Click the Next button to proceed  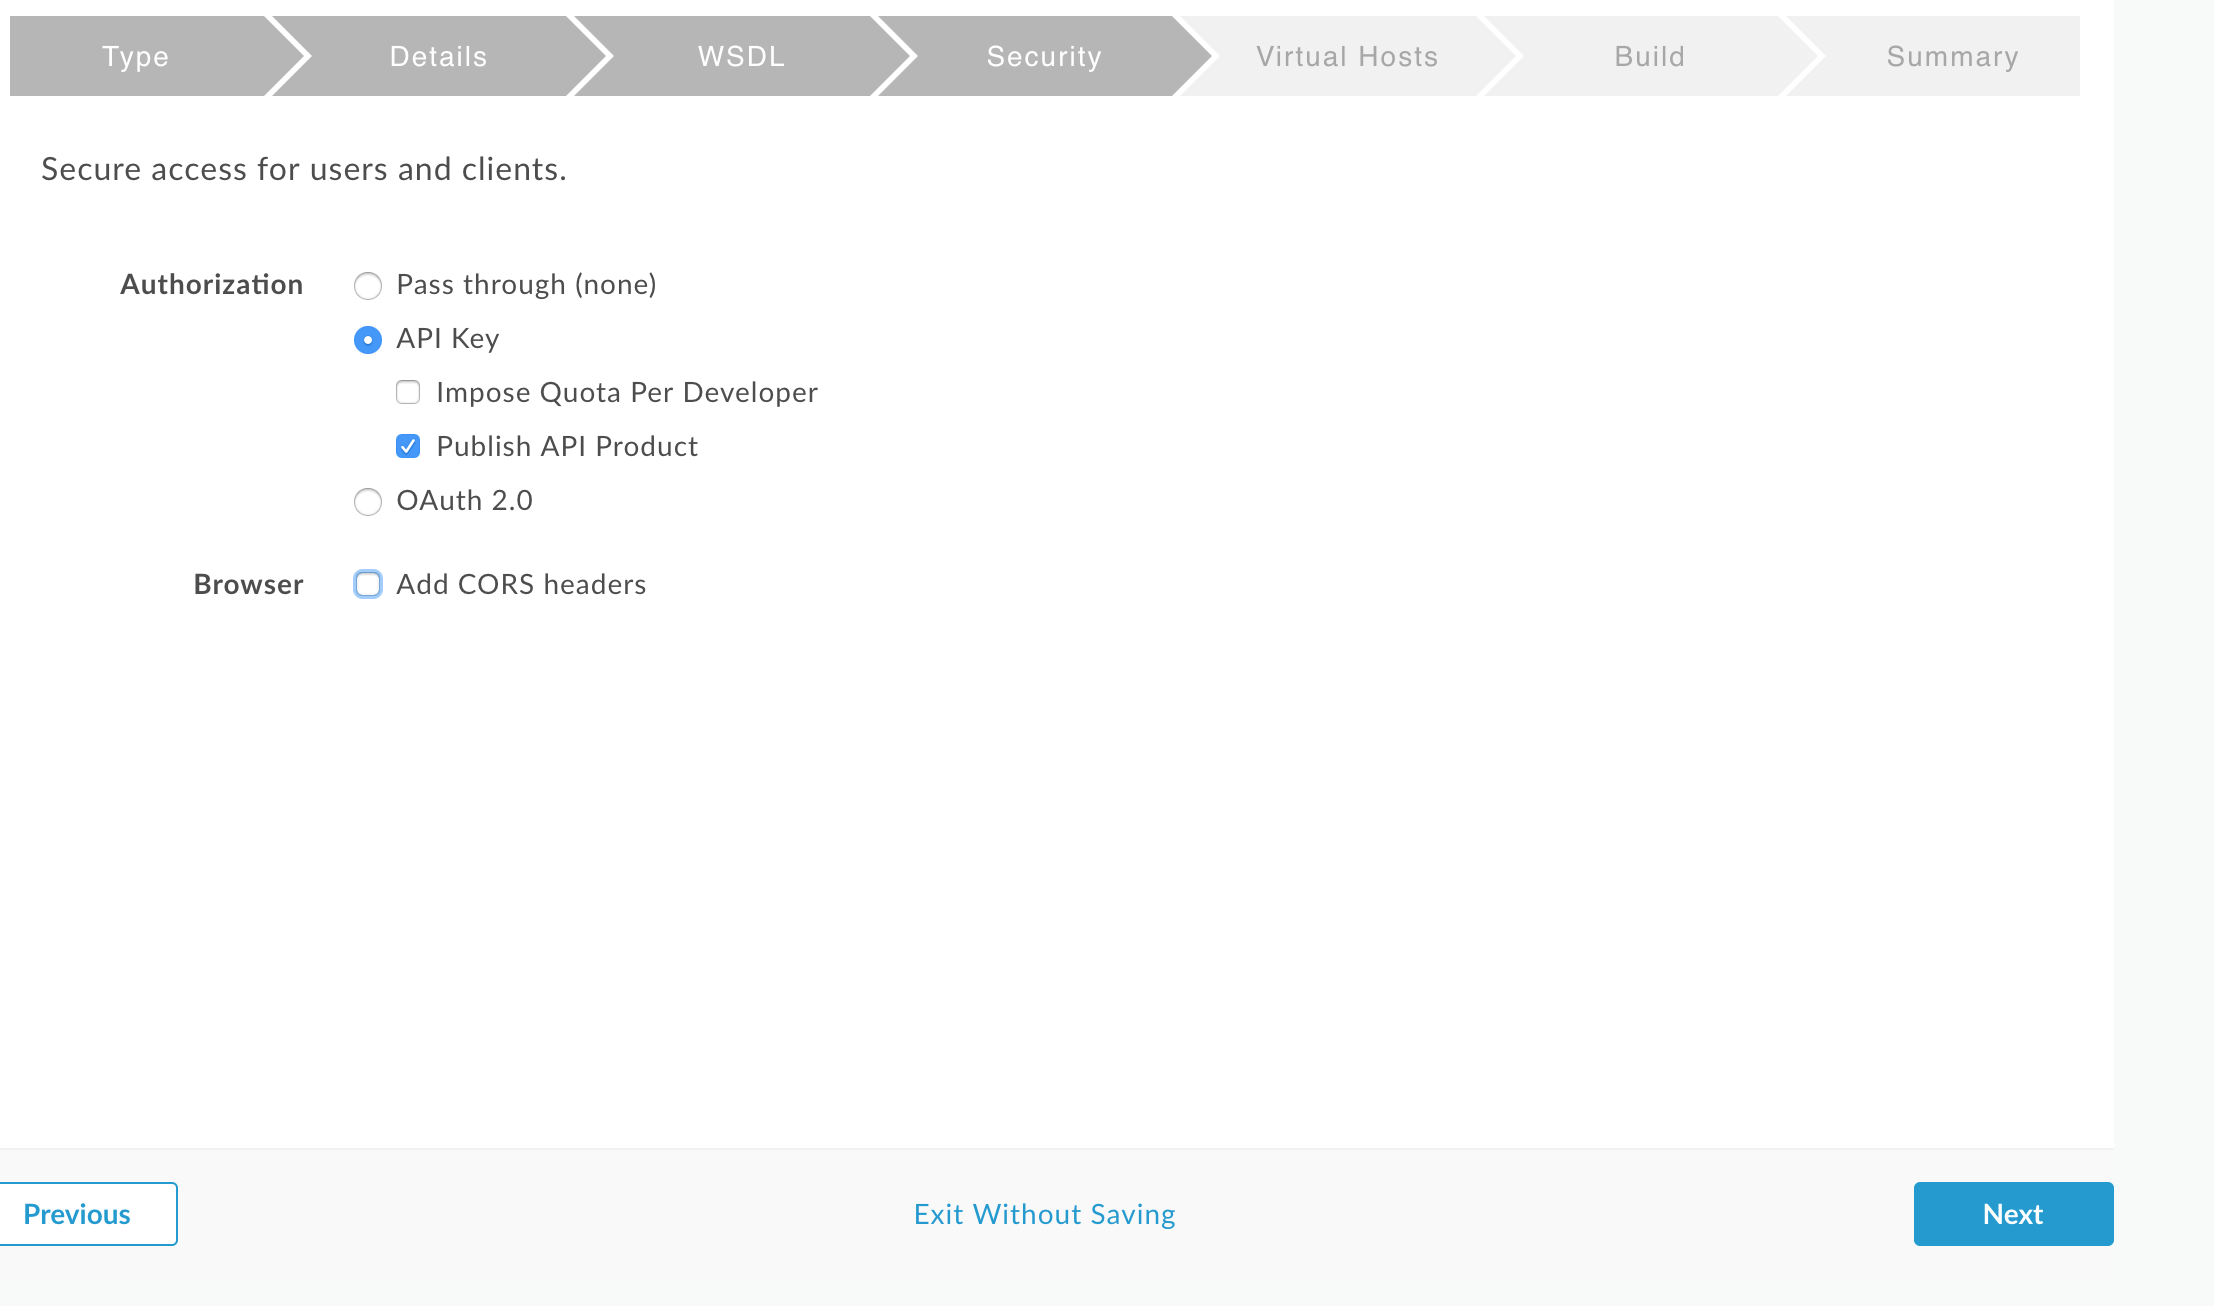2013,1214
